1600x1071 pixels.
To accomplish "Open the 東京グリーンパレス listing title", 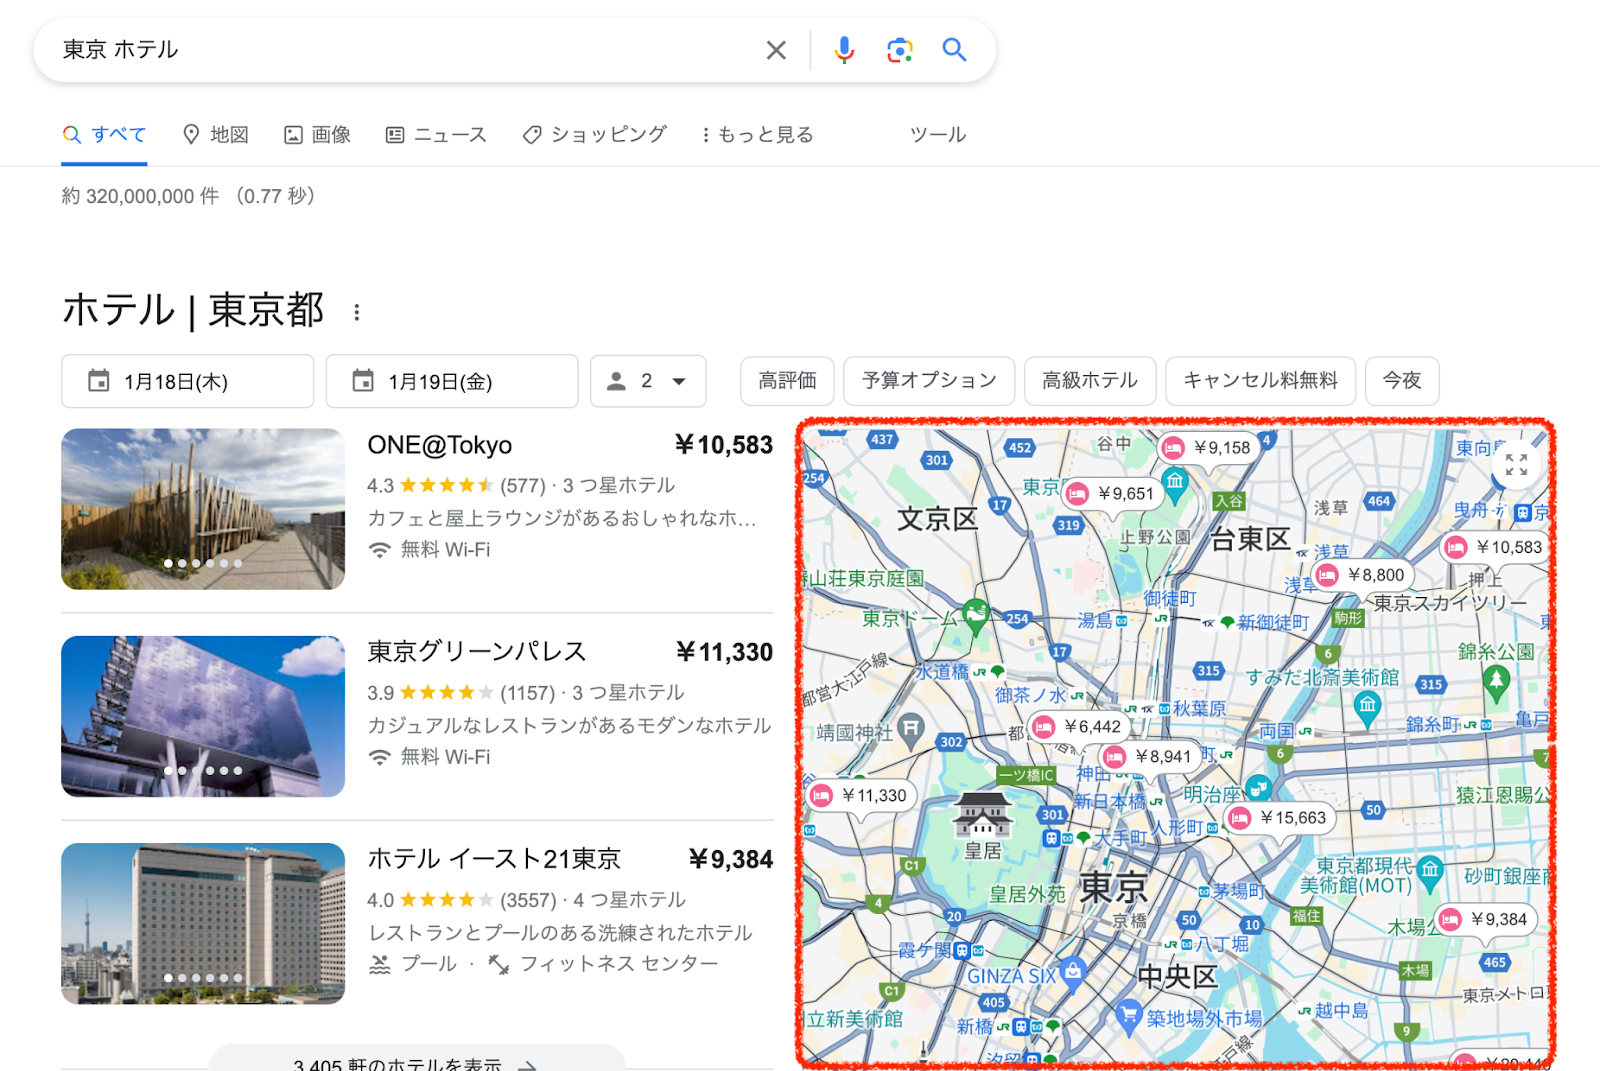I will [476, 652].
